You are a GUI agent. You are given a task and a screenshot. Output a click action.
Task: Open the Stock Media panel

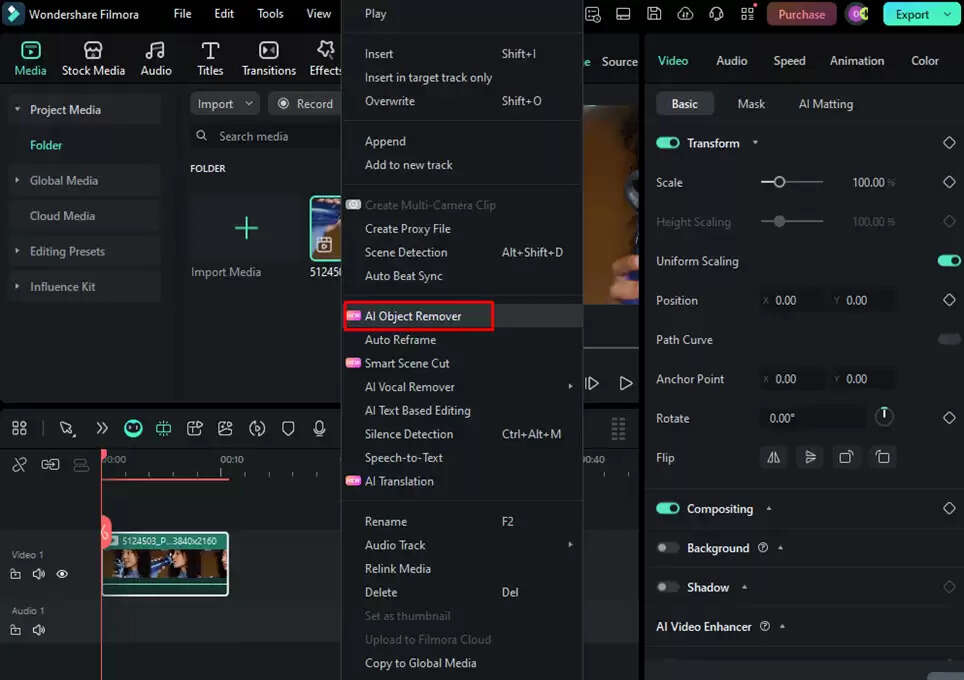93,59
